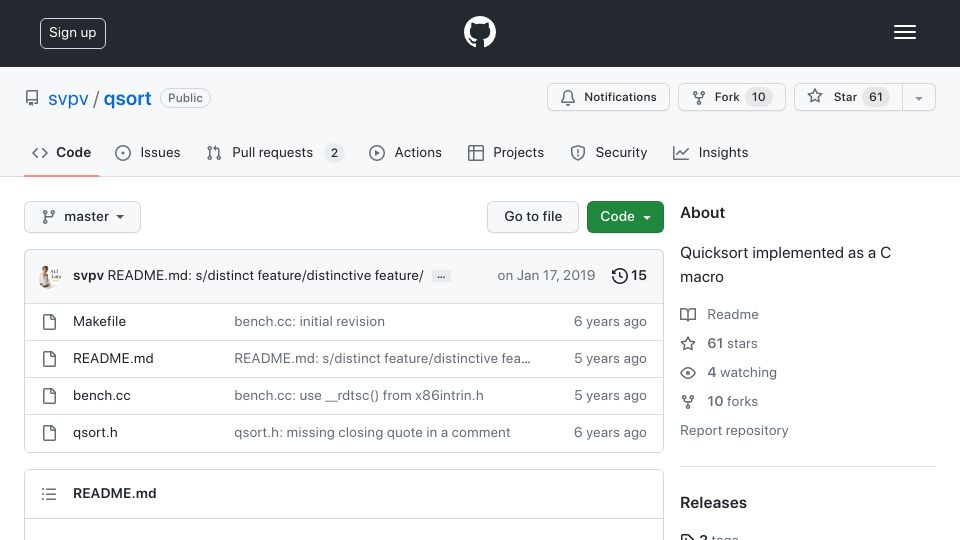Click the bench.cc file icon

point(50,396)
